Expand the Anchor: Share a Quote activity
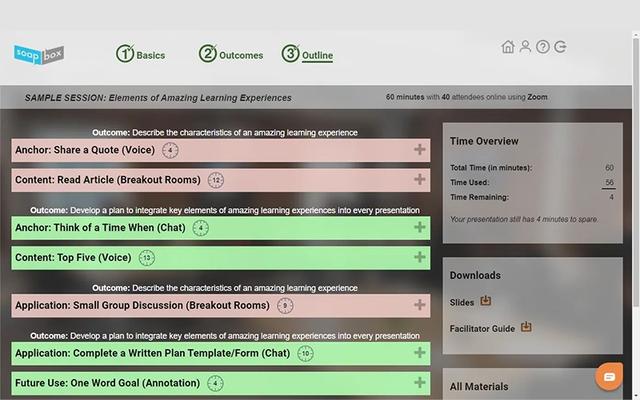The height and width of the screenshot is (400, 640). point(419,150)
